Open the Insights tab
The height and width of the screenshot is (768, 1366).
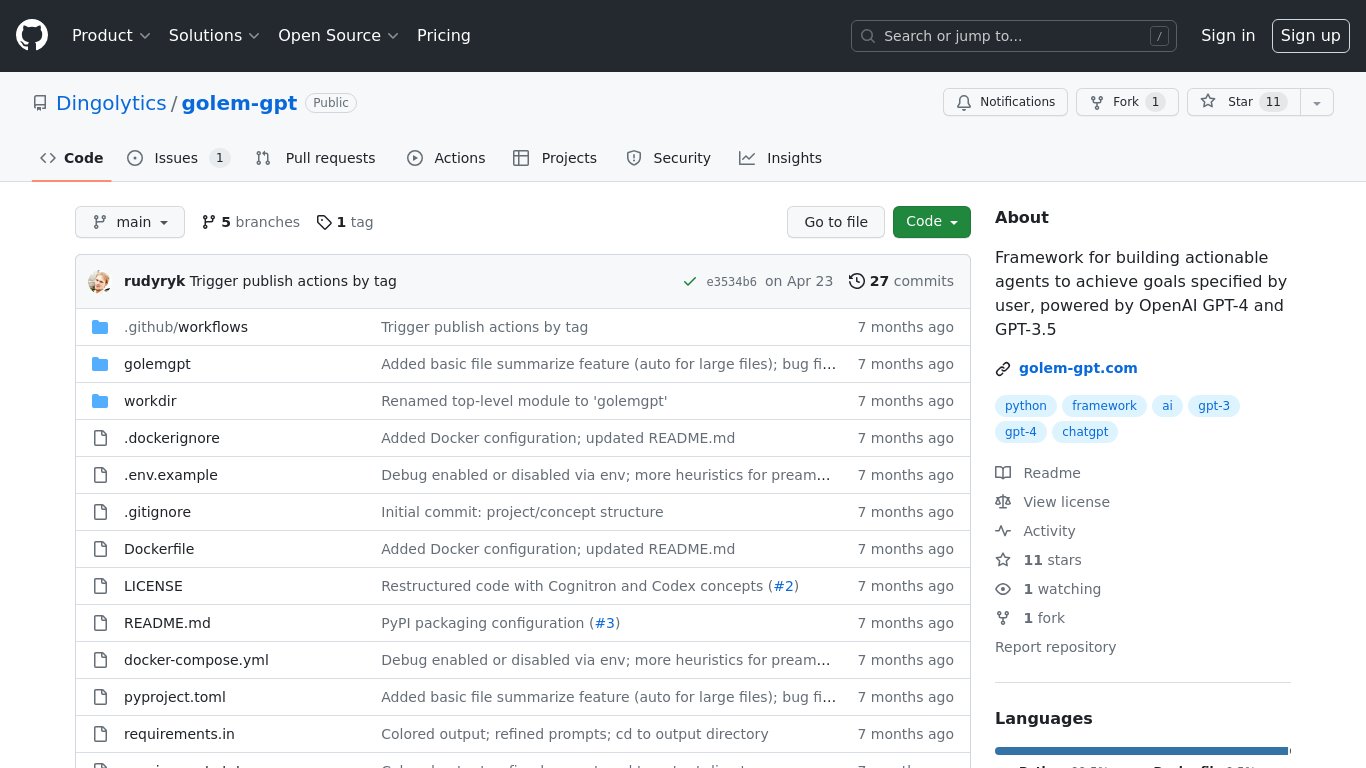click(x=780, y=158)
